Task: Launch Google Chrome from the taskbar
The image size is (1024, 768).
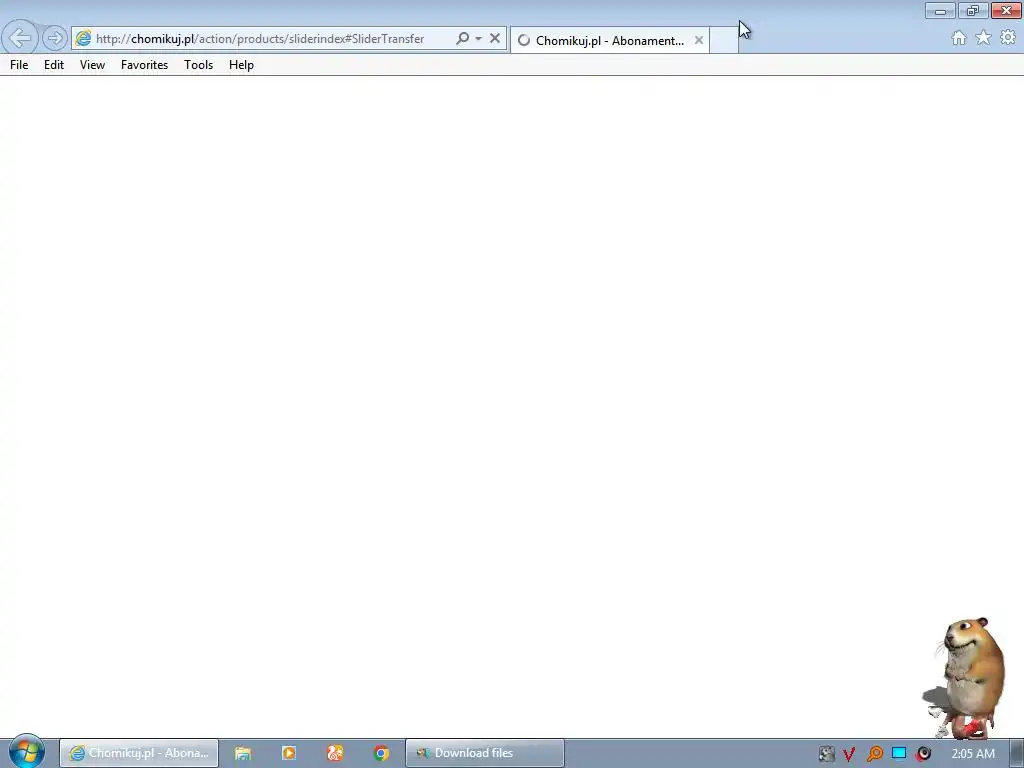Action: click(381, 753)
